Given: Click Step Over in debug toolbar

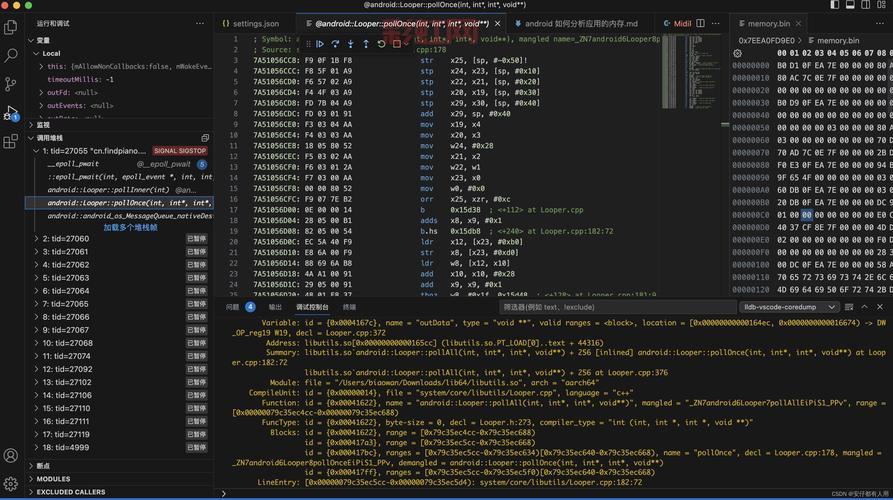Looking at the screenshot, I should tap(335, 44).
